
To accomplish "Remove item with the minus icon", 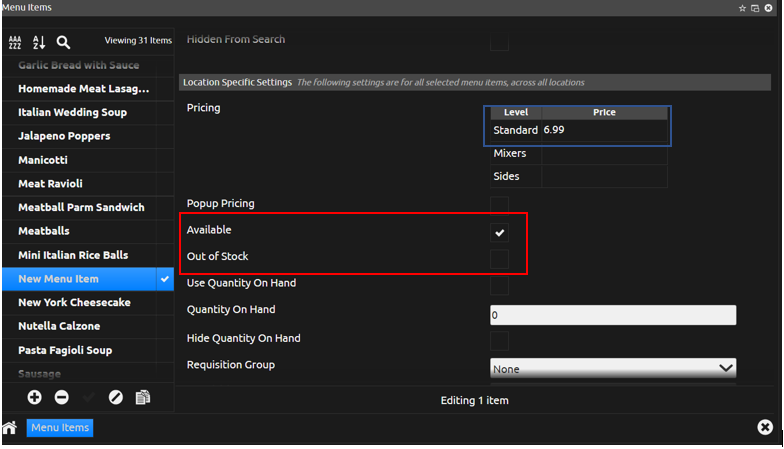I will (x=62, y=398).
